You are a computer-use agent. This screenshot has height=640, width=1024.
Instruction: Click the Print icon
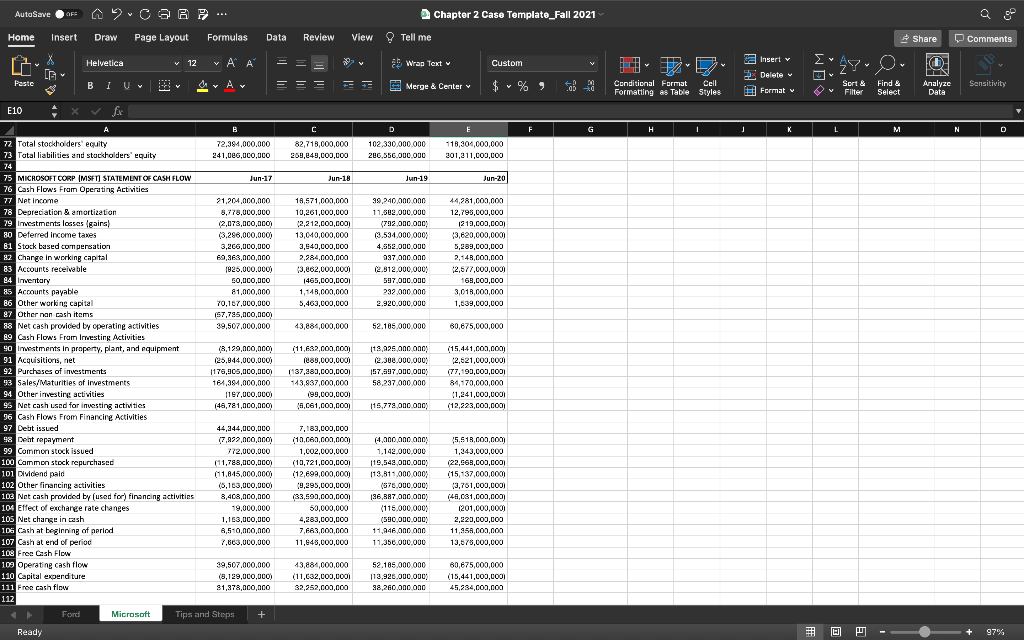pos(163,14)
